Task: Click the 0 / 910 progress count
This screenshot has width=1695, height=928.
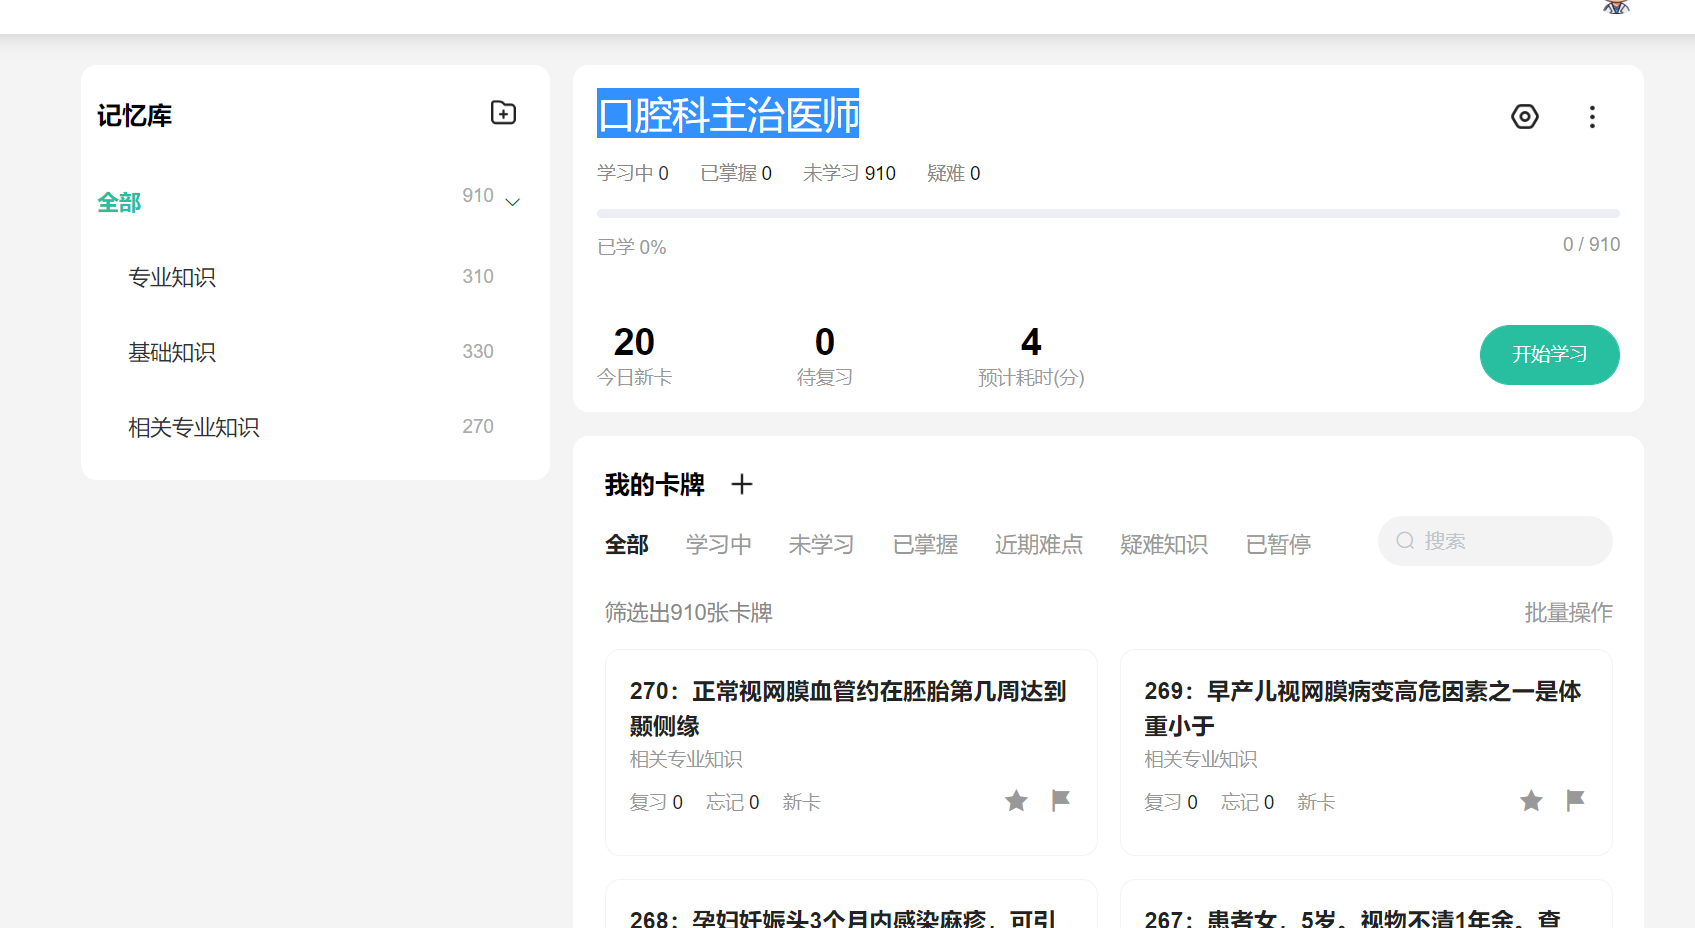Action: 1592,245
